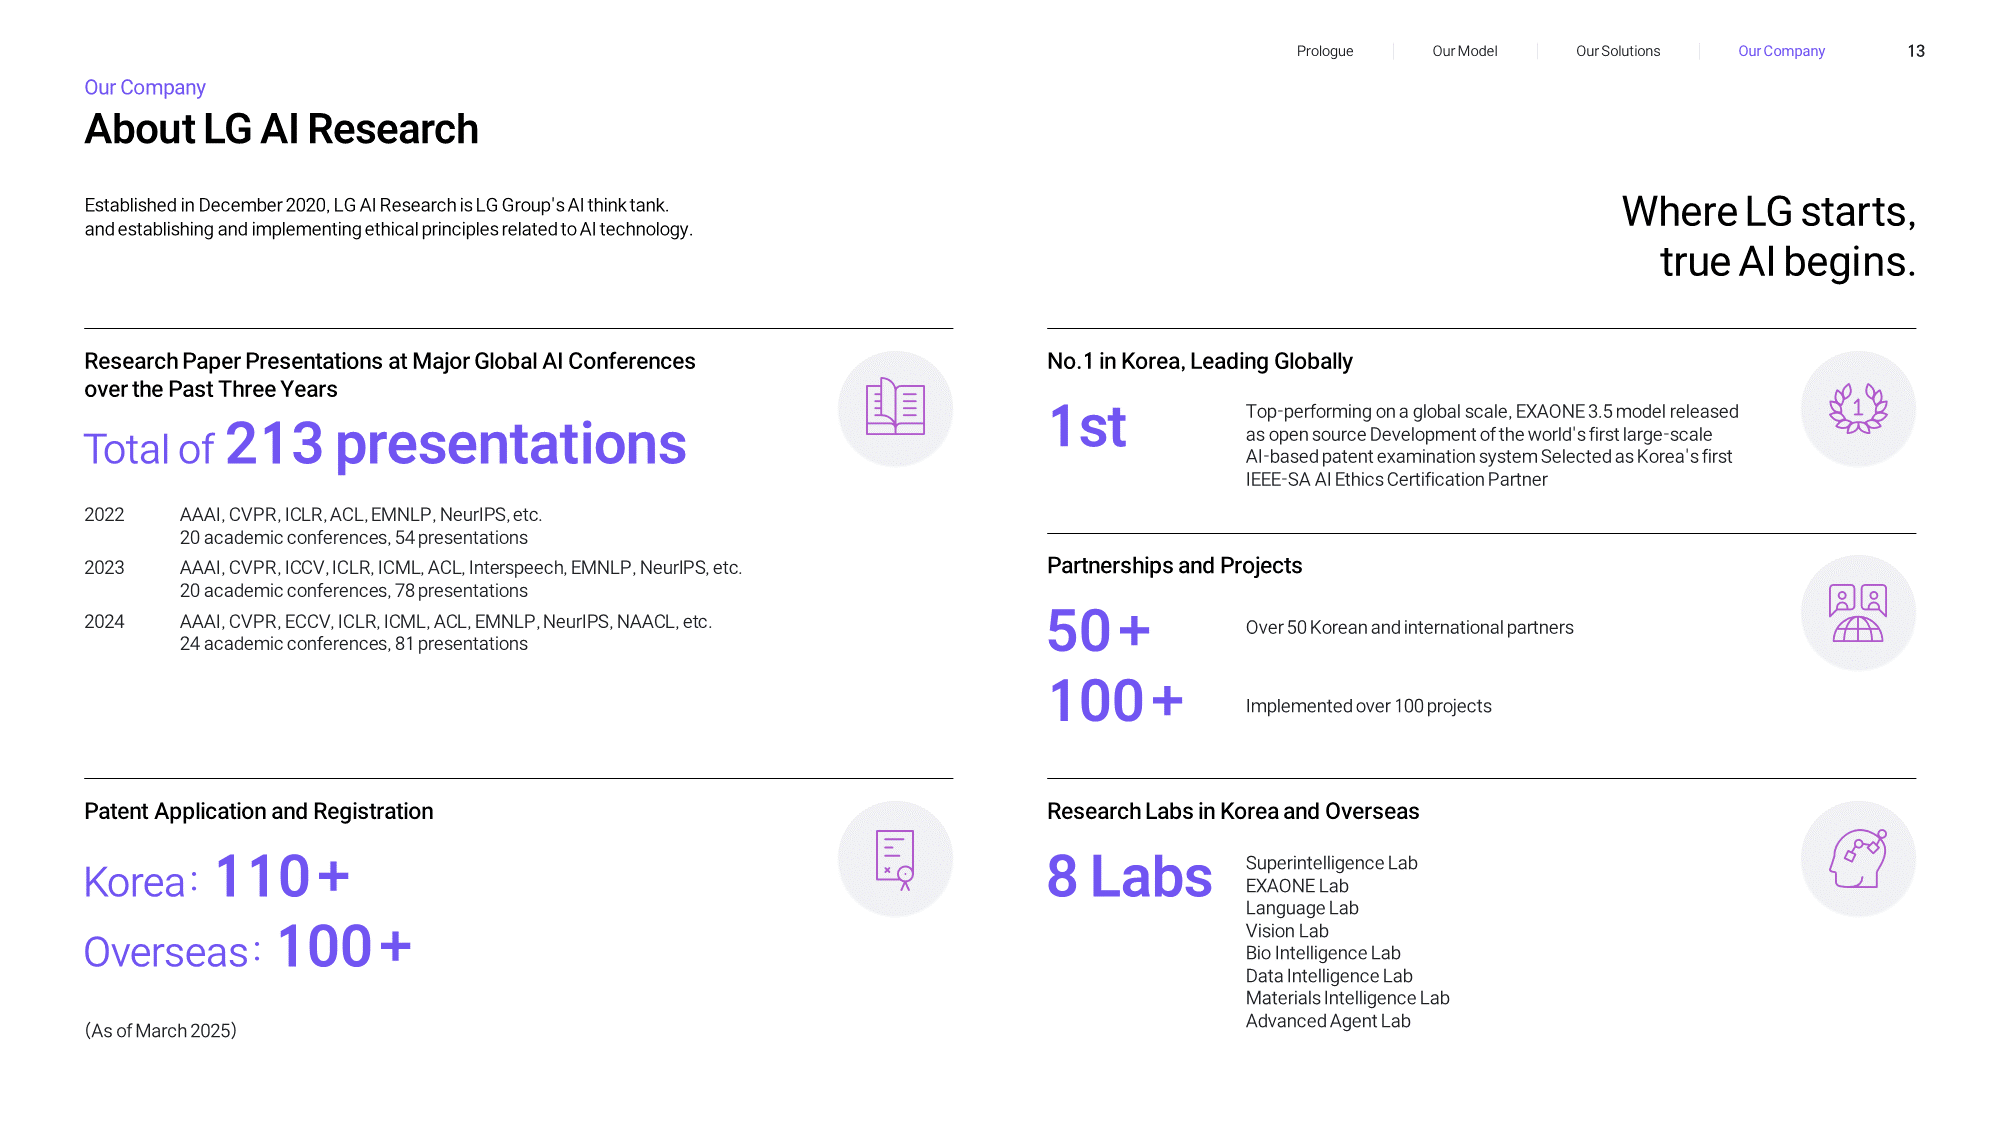
Task: Click the laurel wreath number one icon
Action: [1858, 408]
